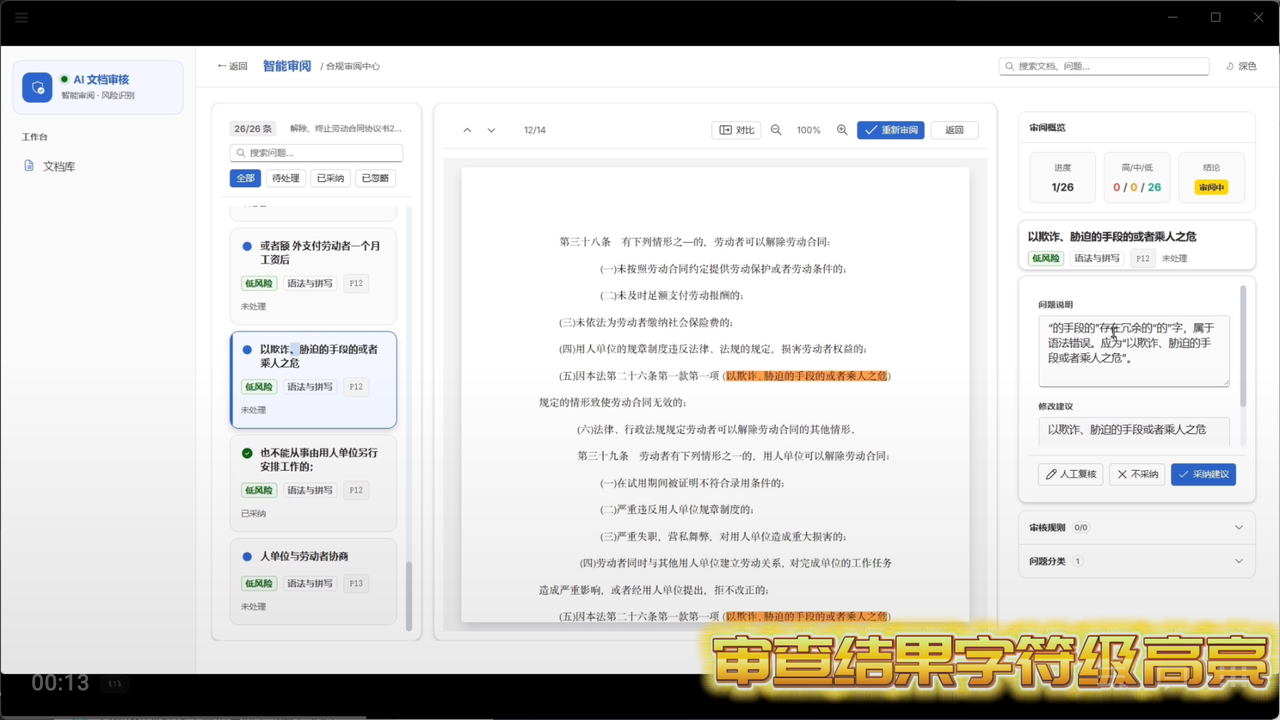This screenshot has width=1280, height=720.
Task: Open 合规审阅中心 breadcrumb
Action: coord(352,66)
